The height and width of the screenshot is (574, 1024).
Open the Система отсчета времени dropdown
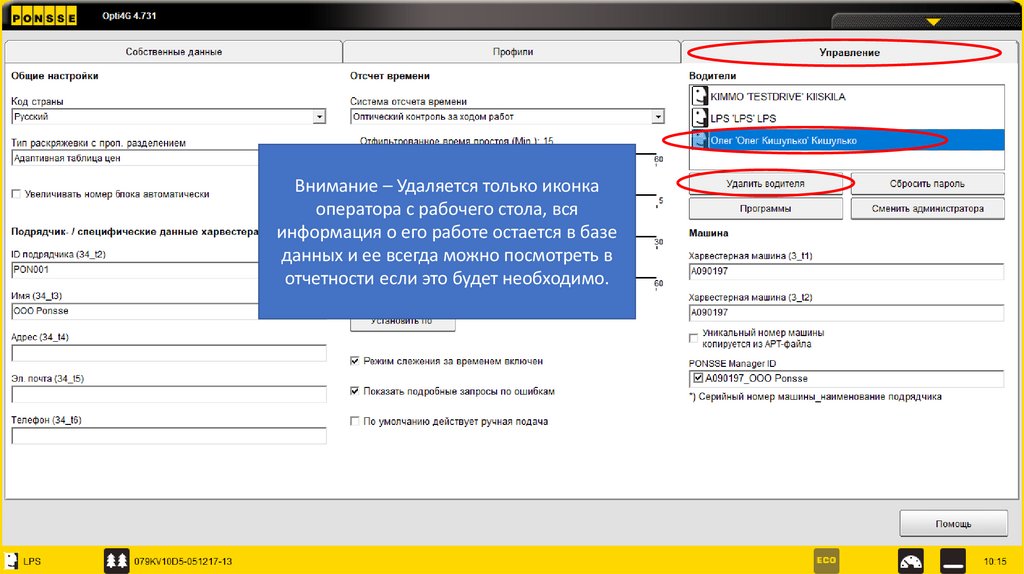658,117
